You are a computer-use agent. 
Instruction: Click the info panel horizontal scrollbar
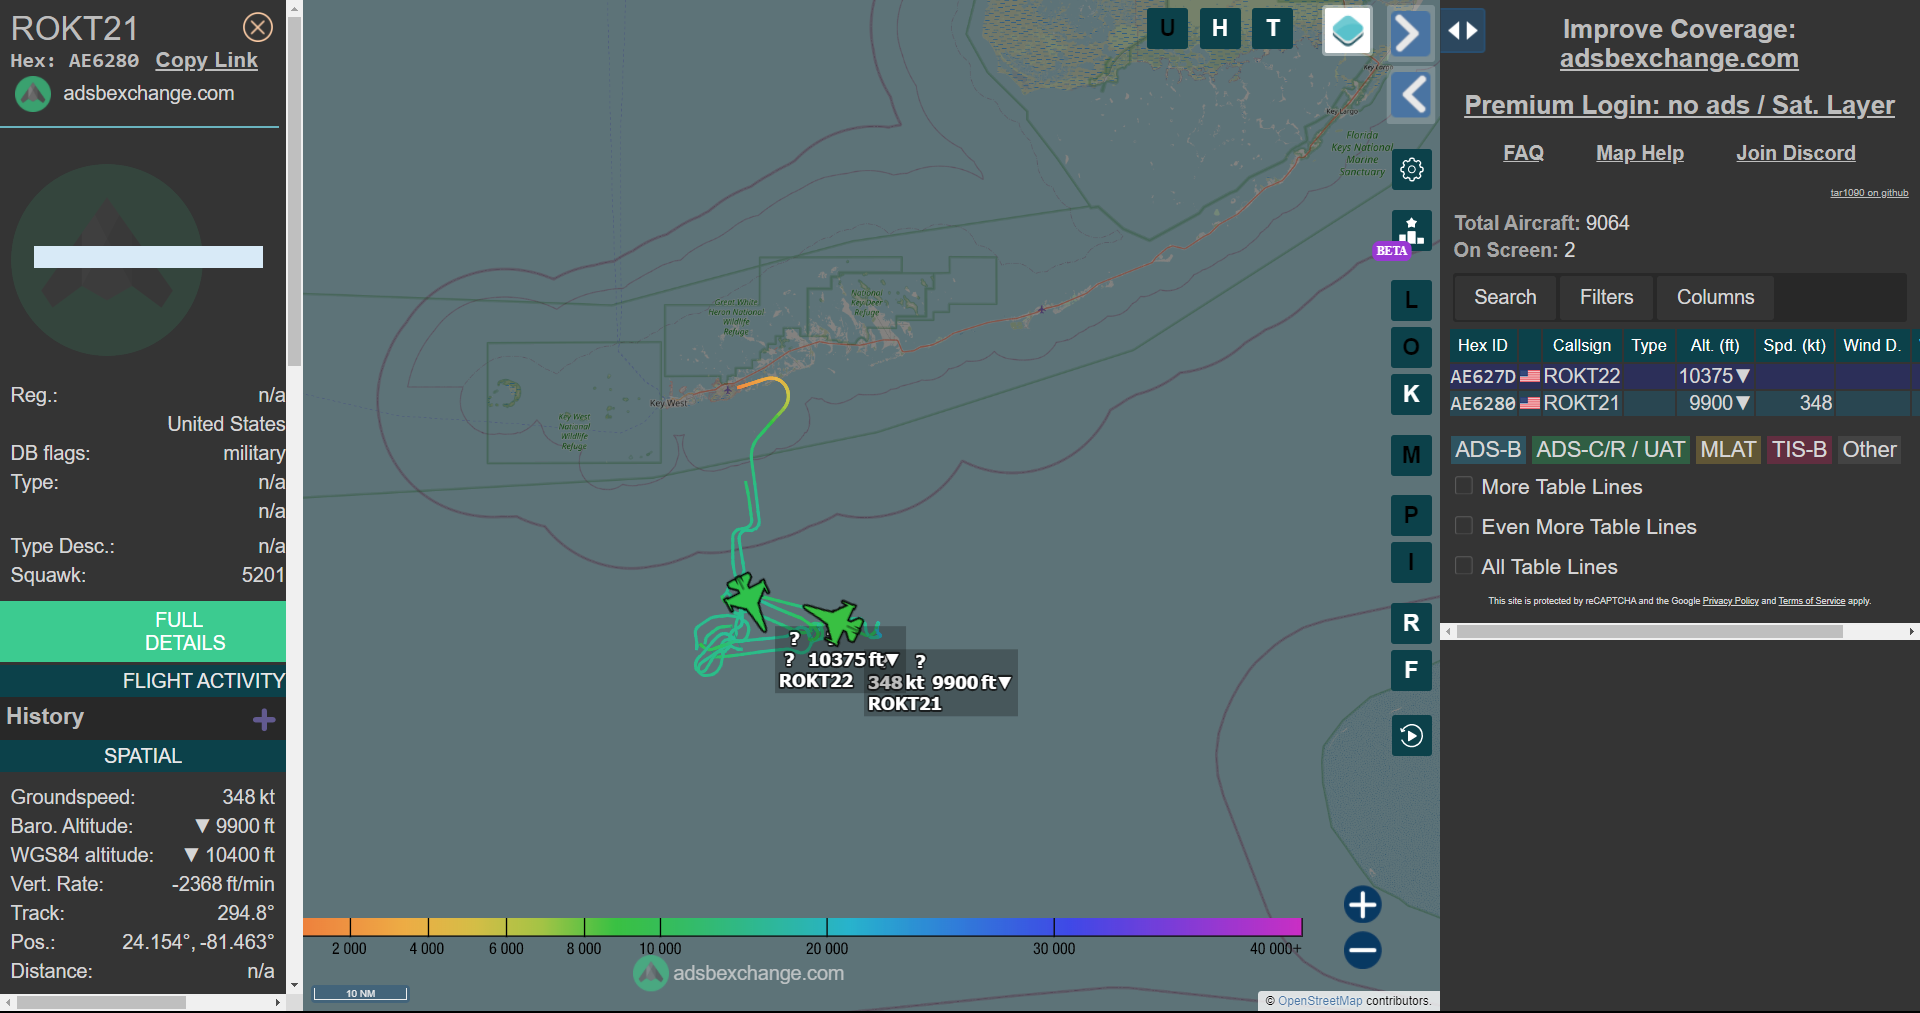pos(101,1002)
